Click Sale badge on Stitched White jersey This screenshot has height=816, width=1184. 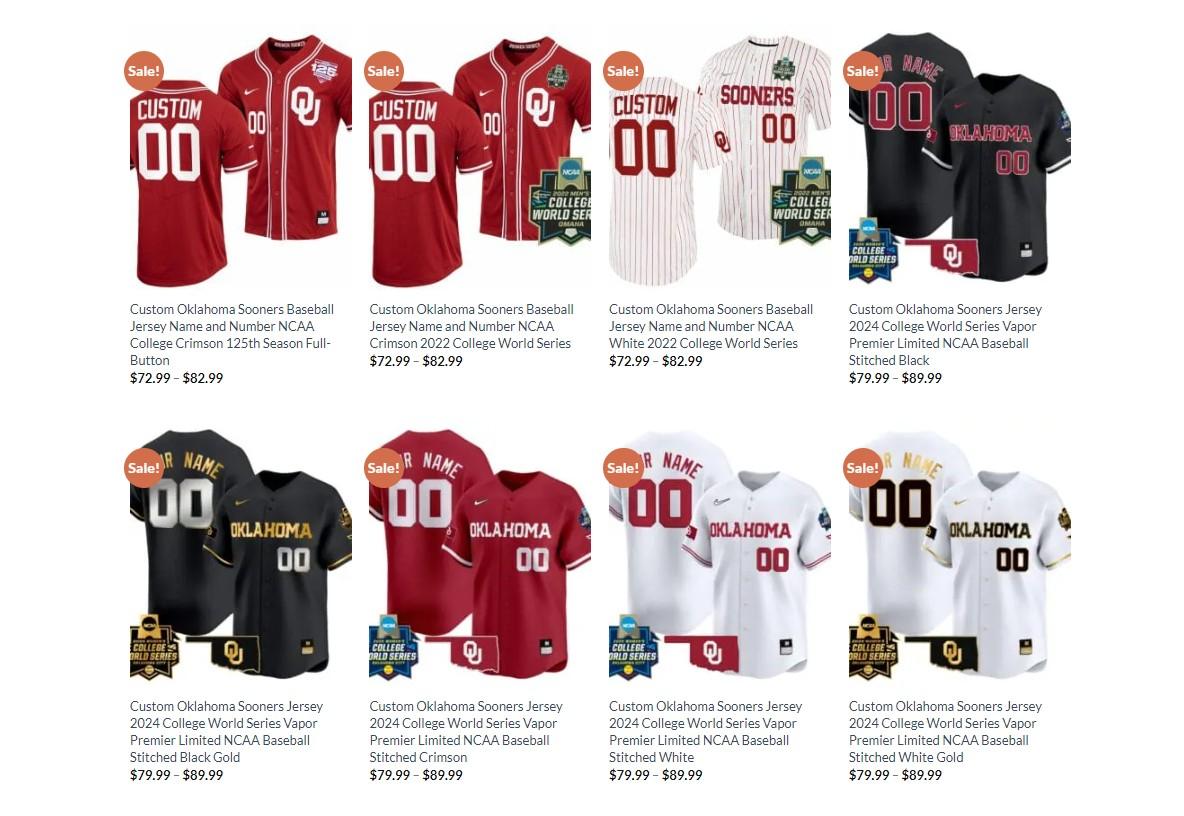click(623, 468)
